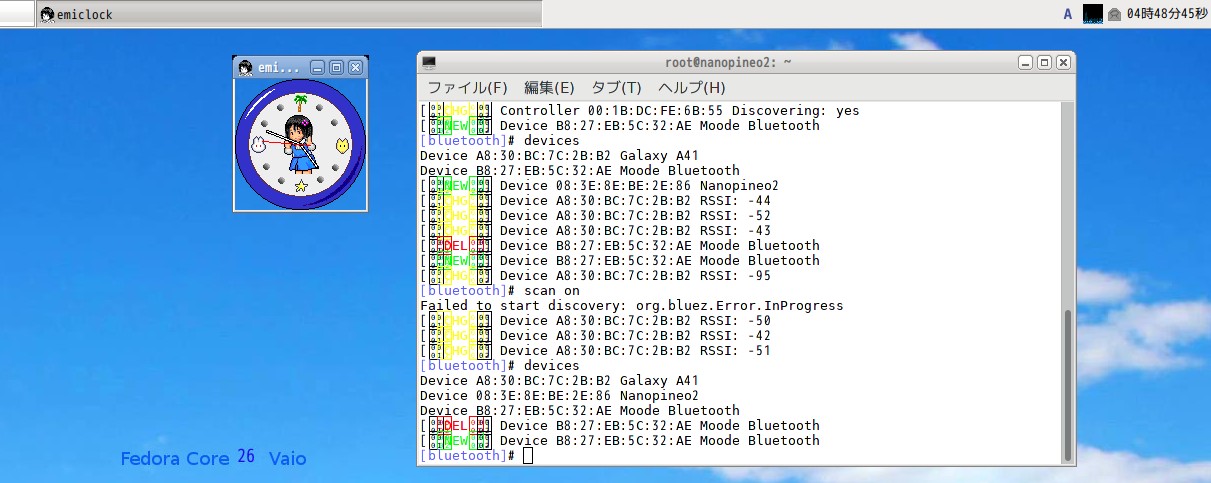This screenshot has width=1211, height=483.
Task: Click the emiclock taskbar button
Action: 78,14
